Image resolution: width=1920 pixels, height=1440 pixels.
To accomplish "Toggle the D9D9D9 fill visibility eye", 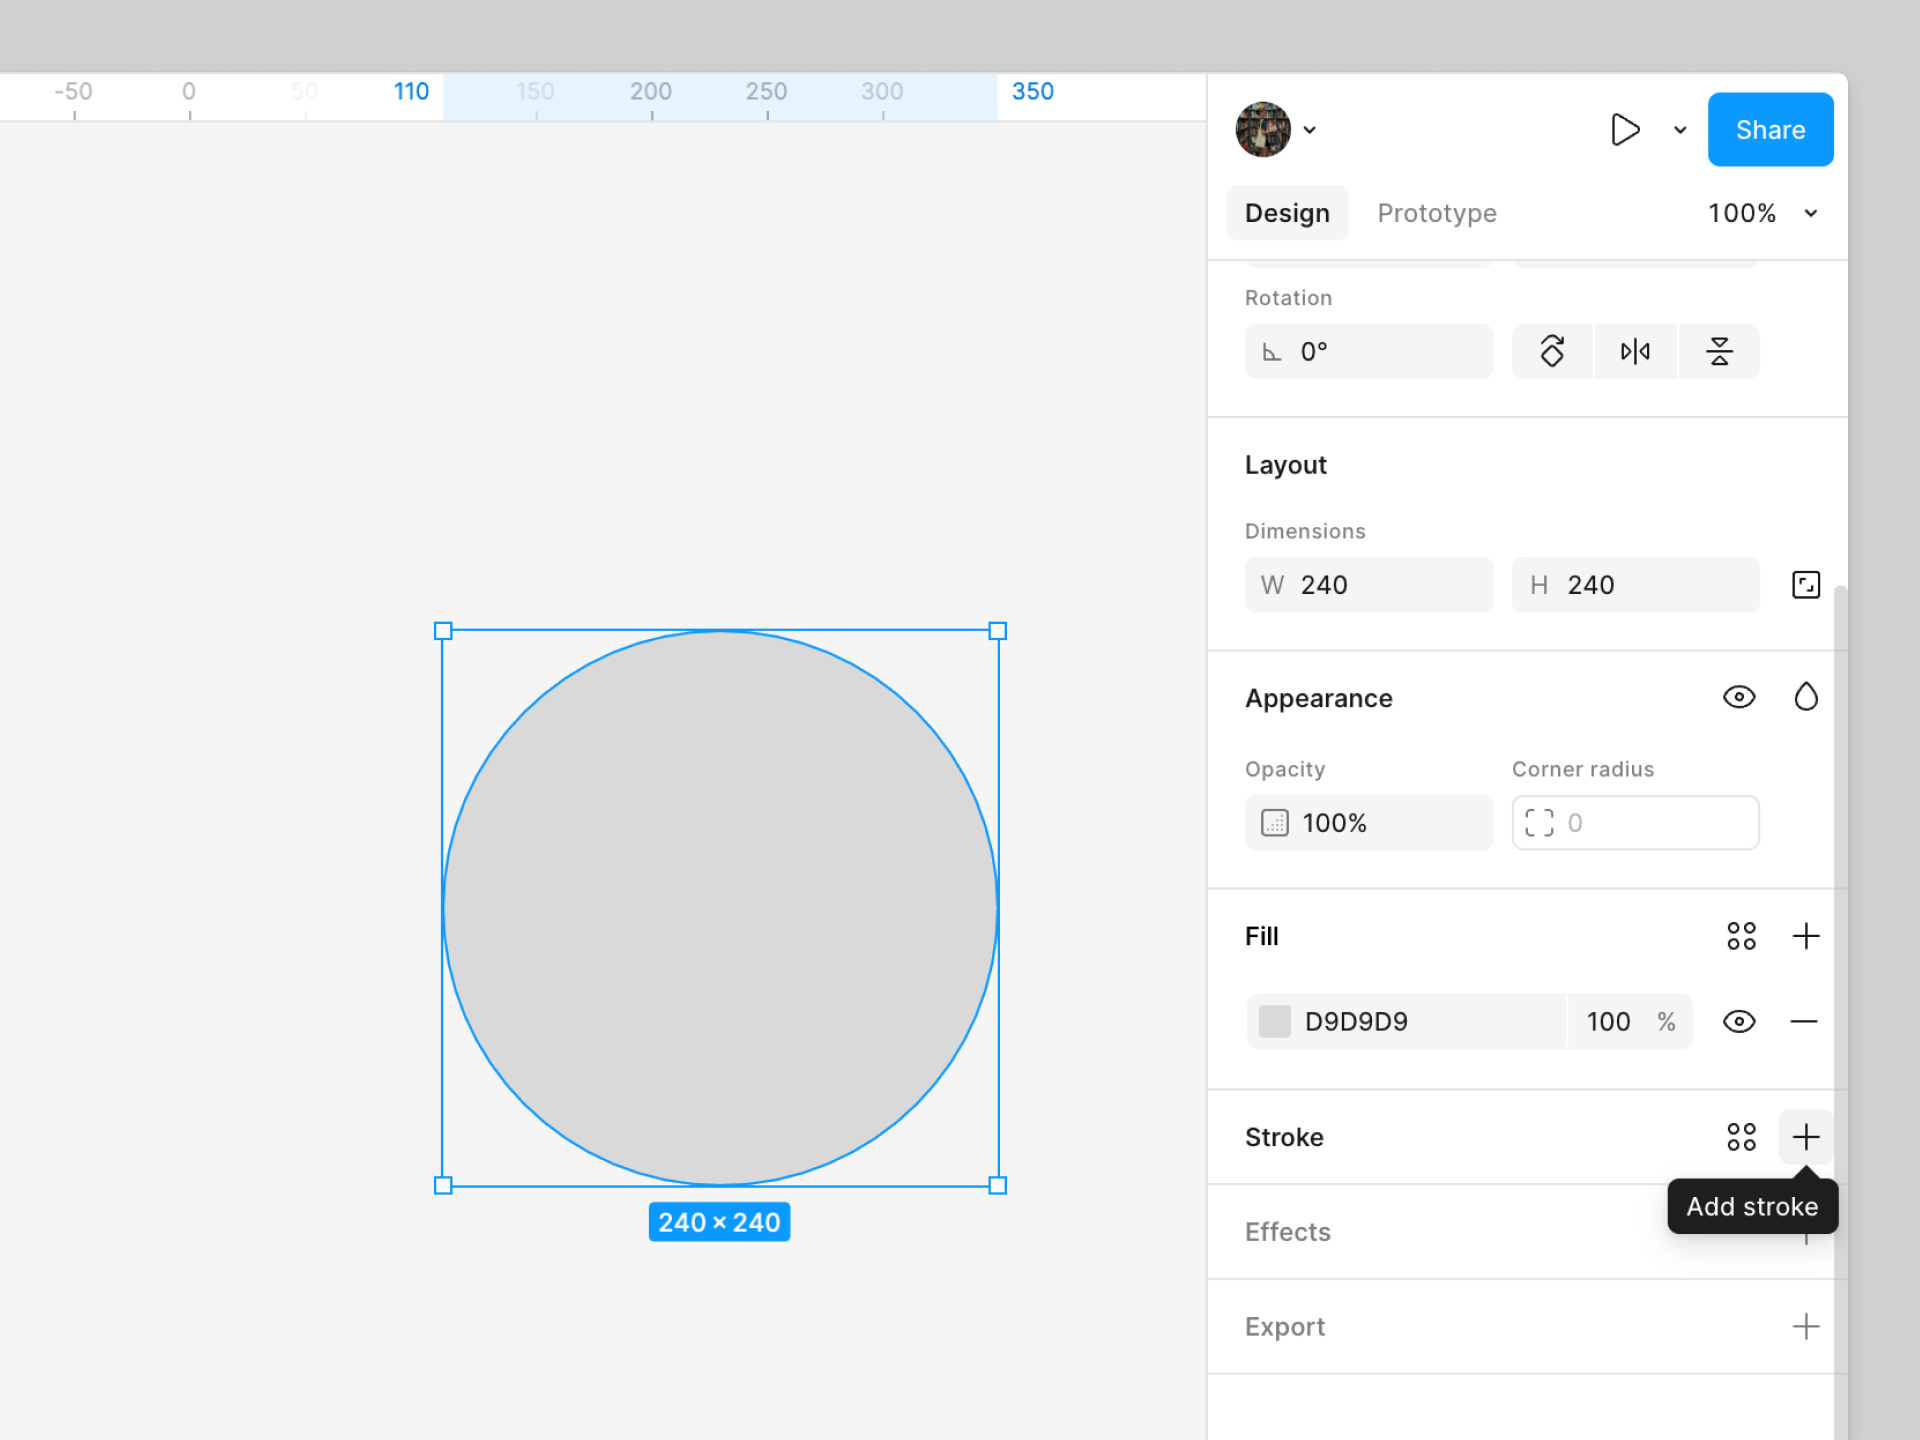I will [x=1739, y=1021].
